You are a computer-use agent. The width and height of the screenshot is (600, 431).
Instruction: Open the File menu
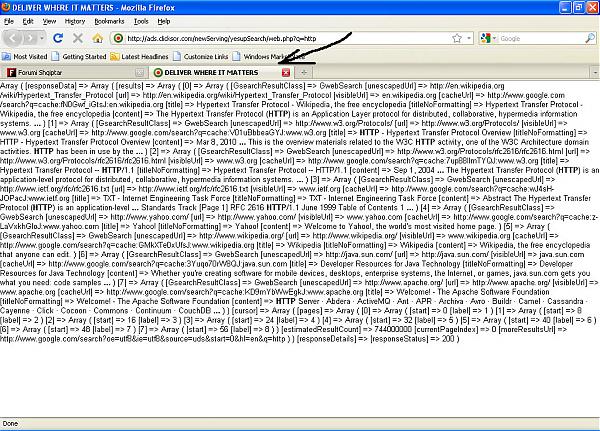pyautogui.click(x=9, y=21)
